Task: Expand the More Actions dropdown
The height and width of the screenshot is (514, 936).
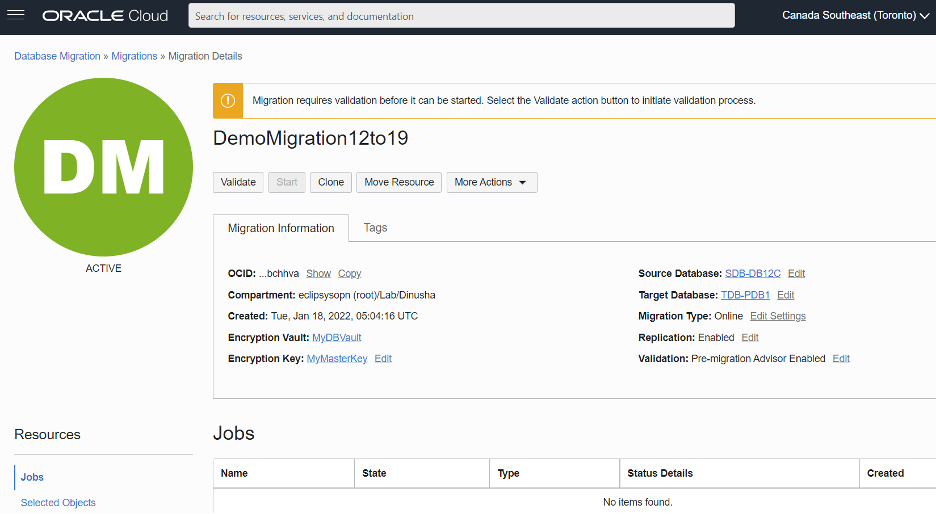Action: 492,182
